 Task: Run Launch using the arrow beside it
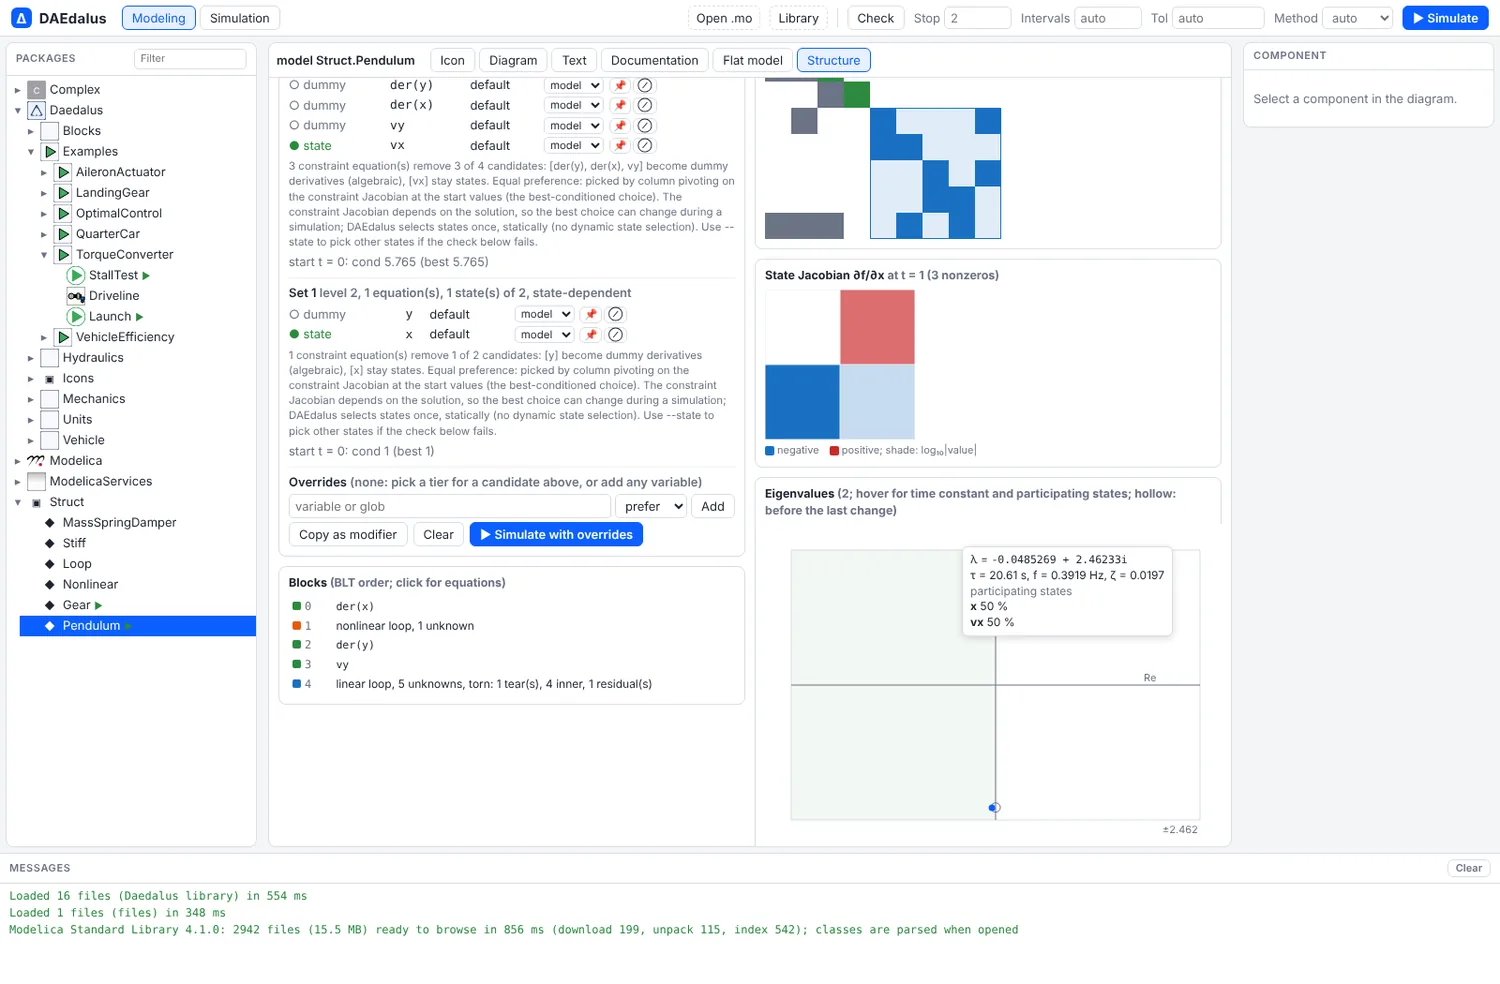point(139,316)
